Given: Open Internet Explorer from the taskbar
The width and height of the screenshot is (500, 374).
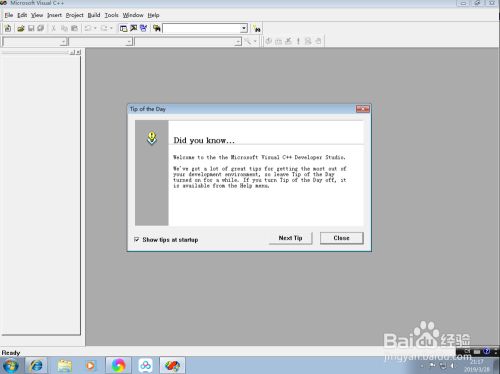Looking at the screenshot, I should [x=36, y=365].
